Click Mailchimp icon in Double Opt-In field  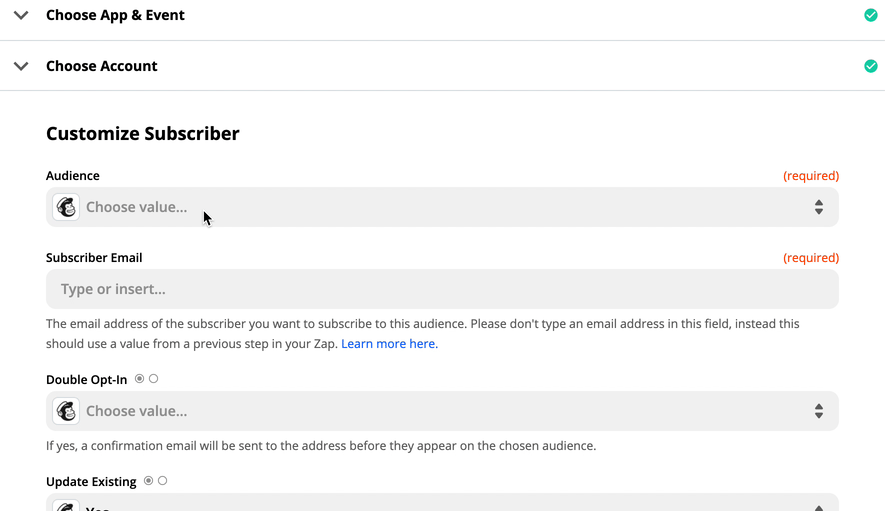pyautogui.click(x=66, y=411)
